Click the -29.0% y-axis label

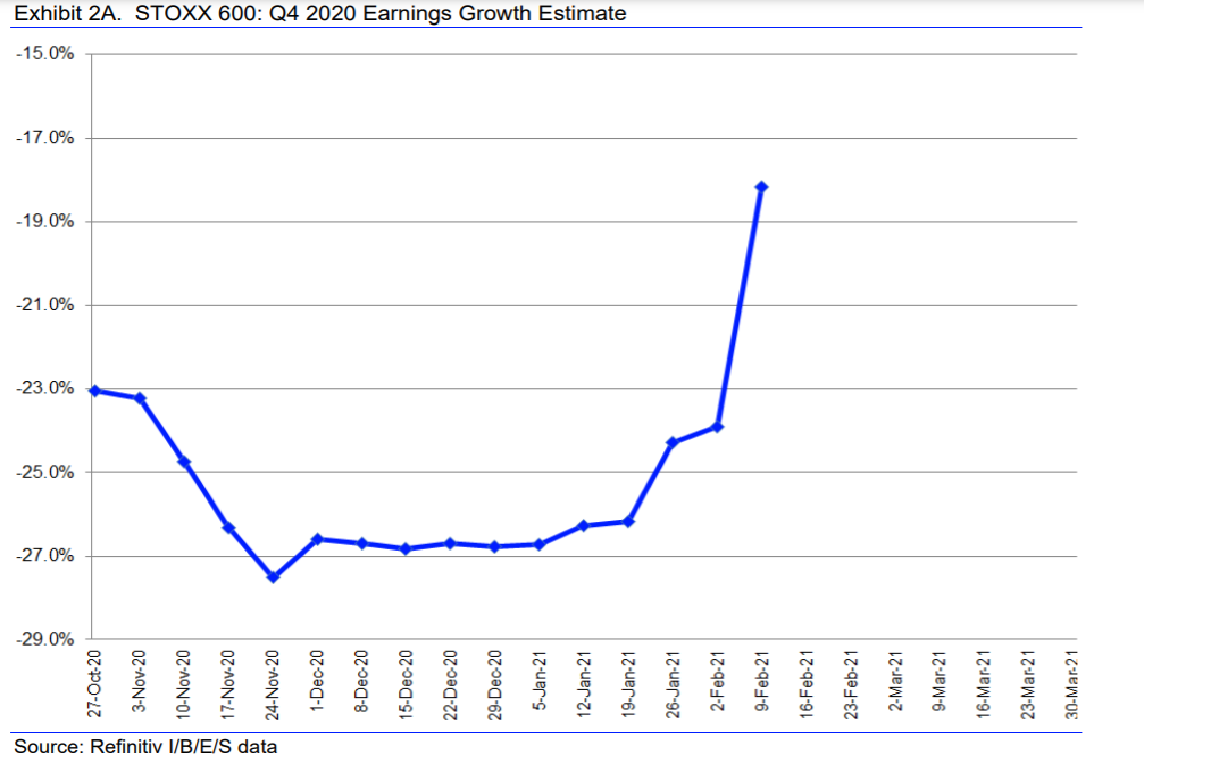point(45,639)
